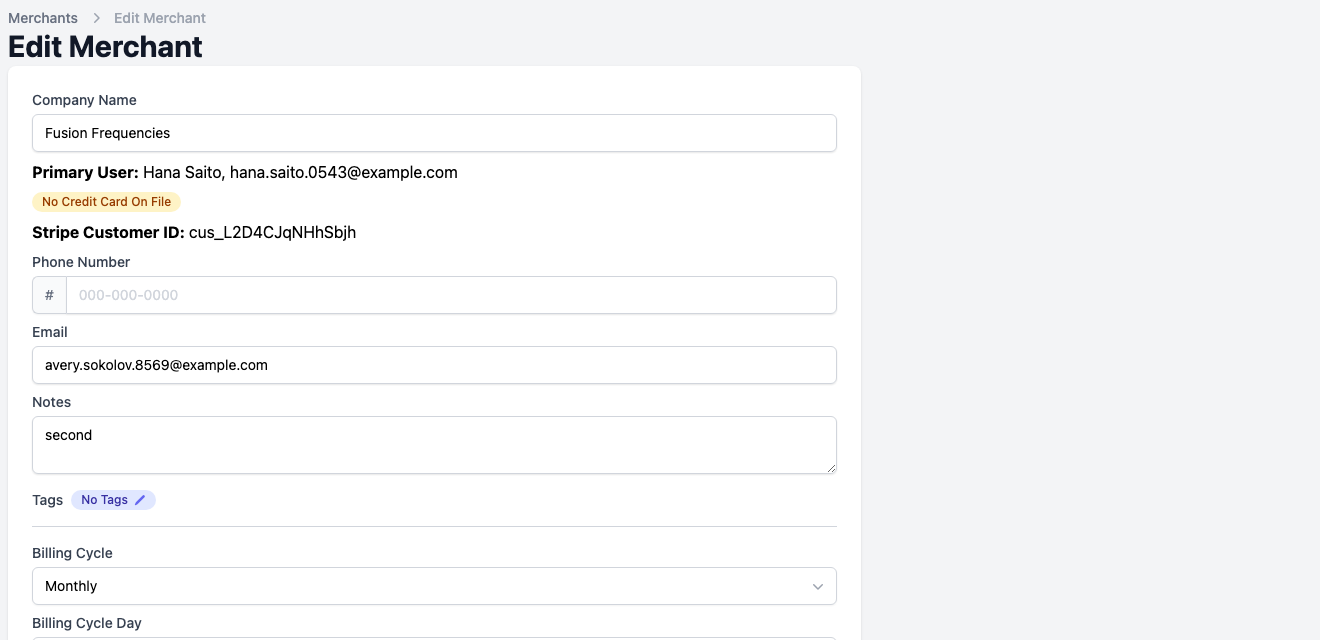Select the No Credit Card On File badge

[107, 202]
